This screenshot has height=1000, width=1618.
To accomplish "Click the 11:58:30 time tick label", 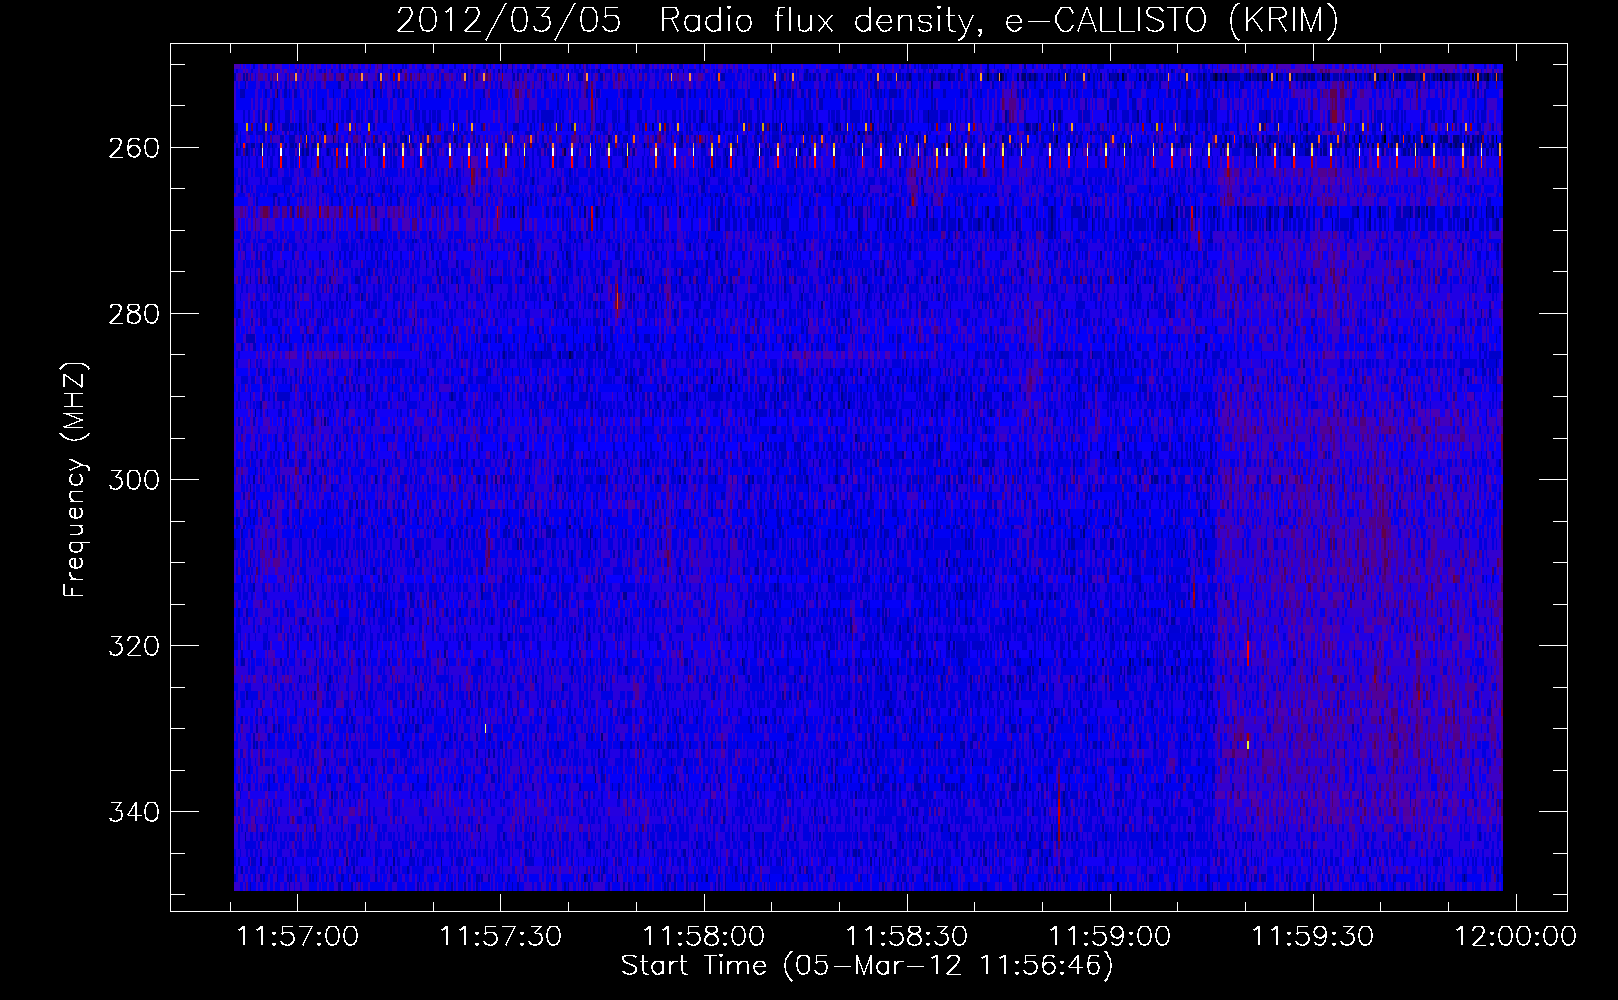I will tap(907, 937).
